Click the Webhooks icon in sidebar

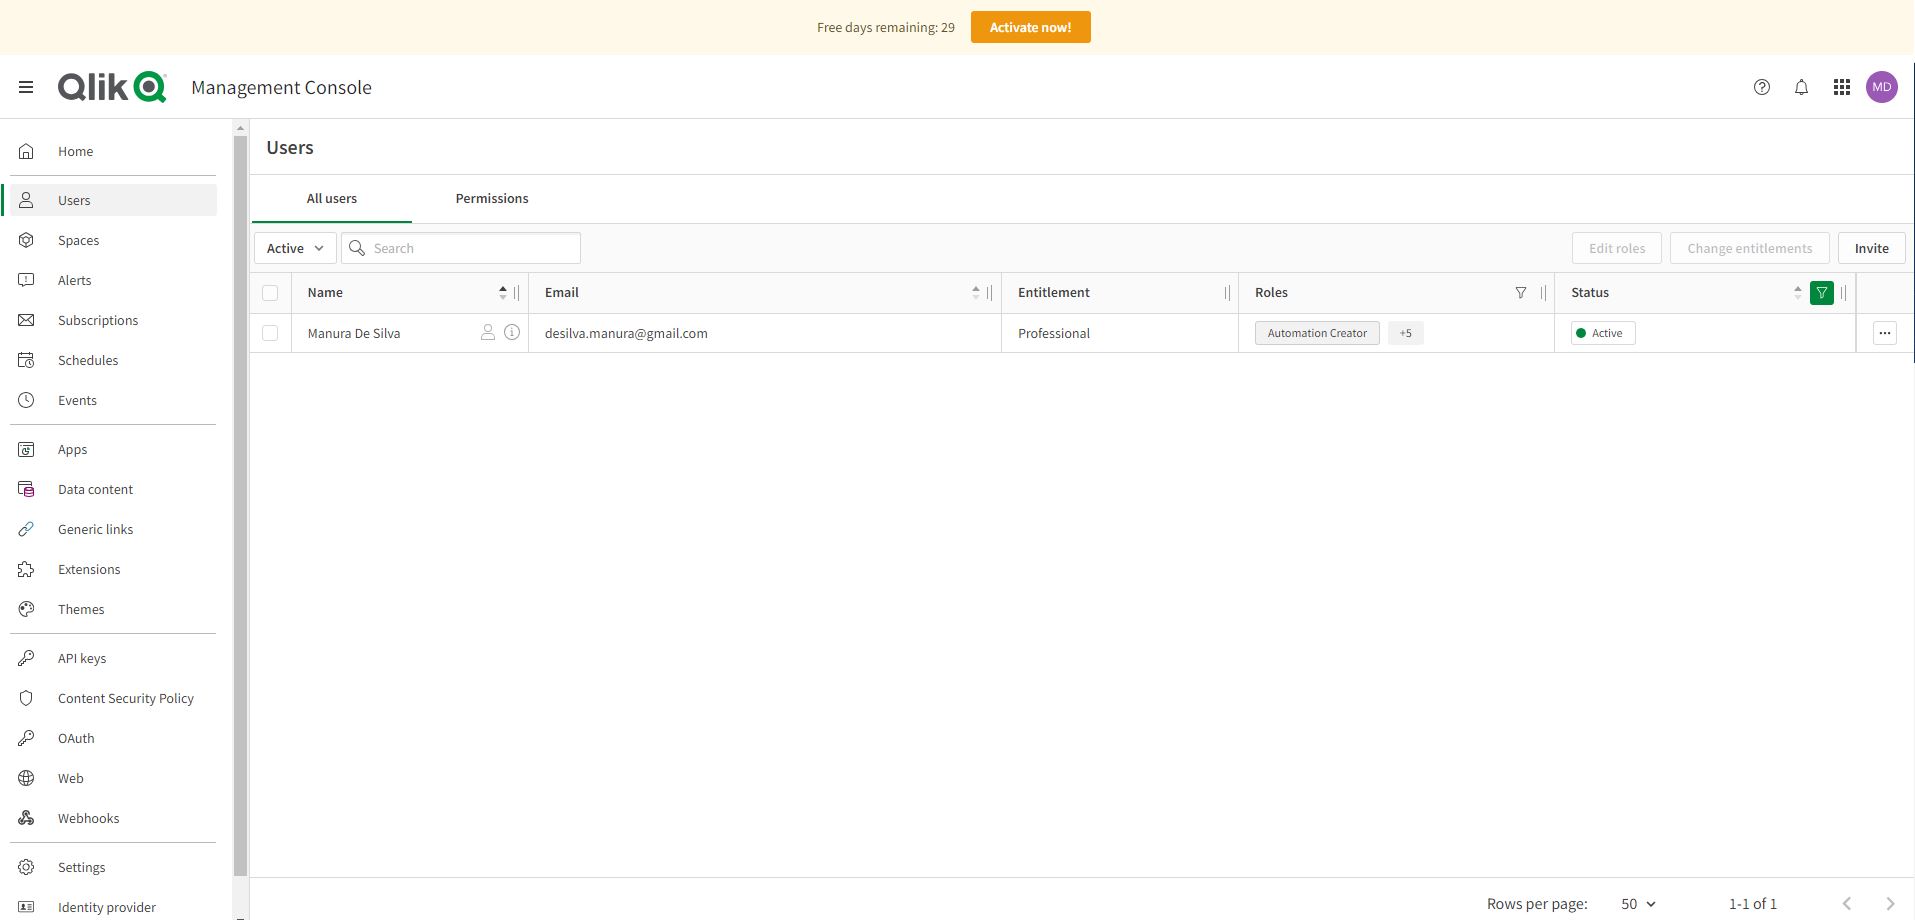(x=27, y=818)
